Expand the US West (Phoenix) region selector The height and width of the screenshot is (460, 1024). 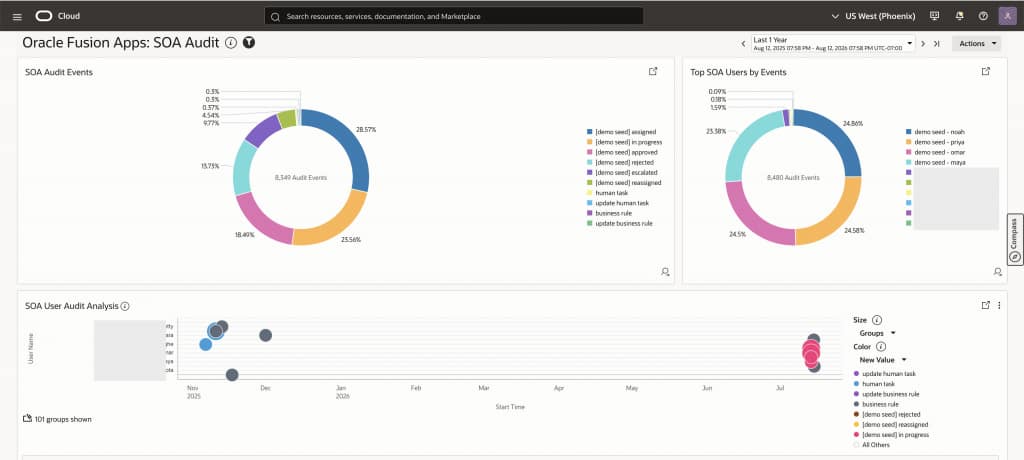click(872, 16)
